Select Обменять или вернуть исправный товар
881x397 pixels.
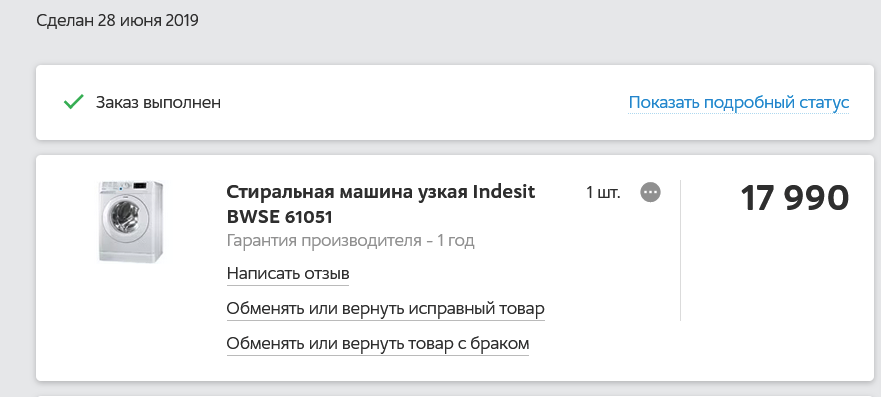385,309
